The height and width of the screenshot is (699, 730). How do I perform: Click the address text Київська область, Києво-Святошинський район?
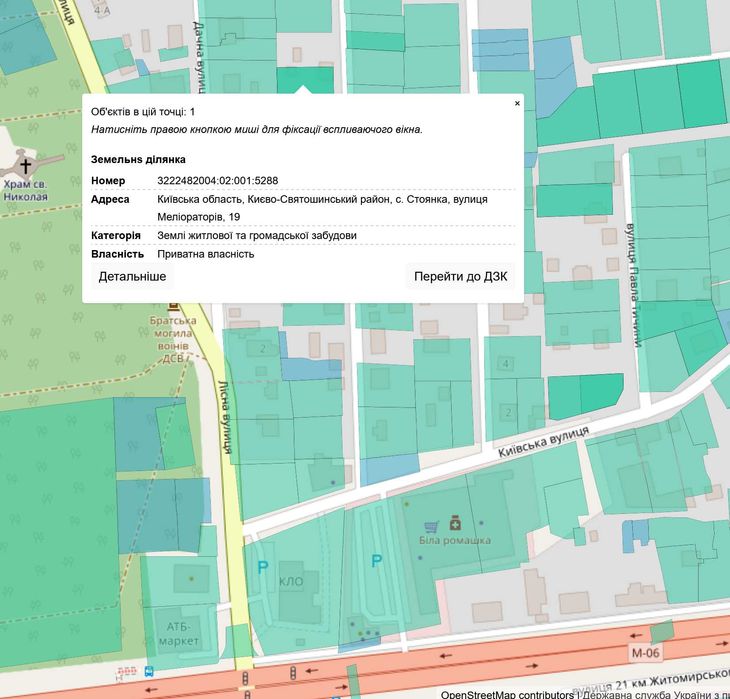point(274,199)
